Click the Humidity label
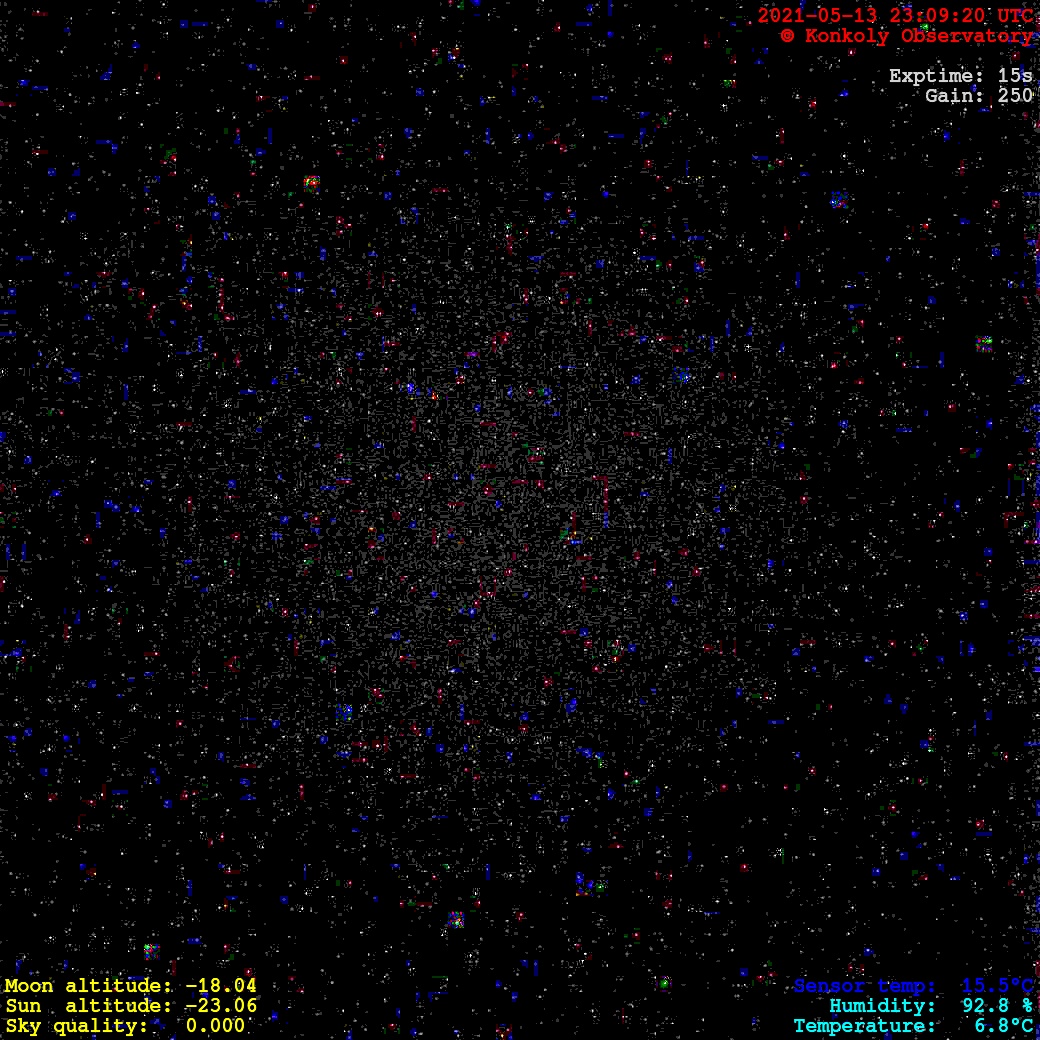Viewport: 1040px width, 1040px height. click(x=882, y=1006)
